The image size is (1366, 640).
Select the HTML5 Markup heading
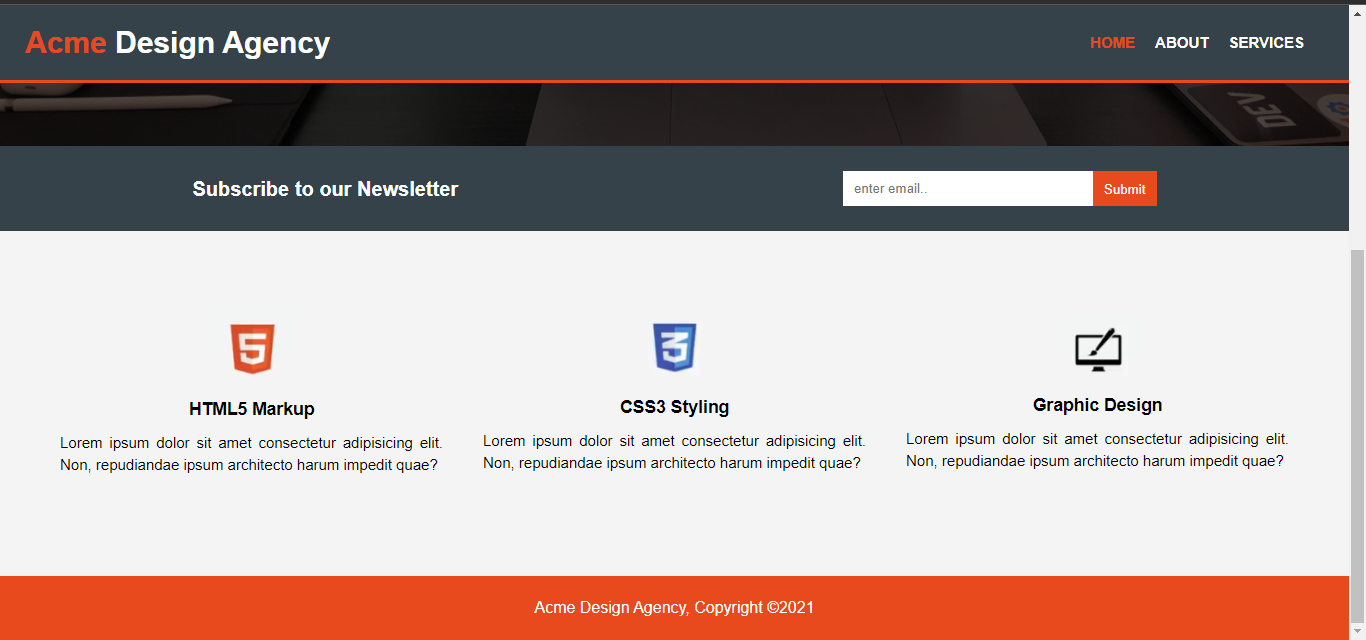tap(252, 409)
